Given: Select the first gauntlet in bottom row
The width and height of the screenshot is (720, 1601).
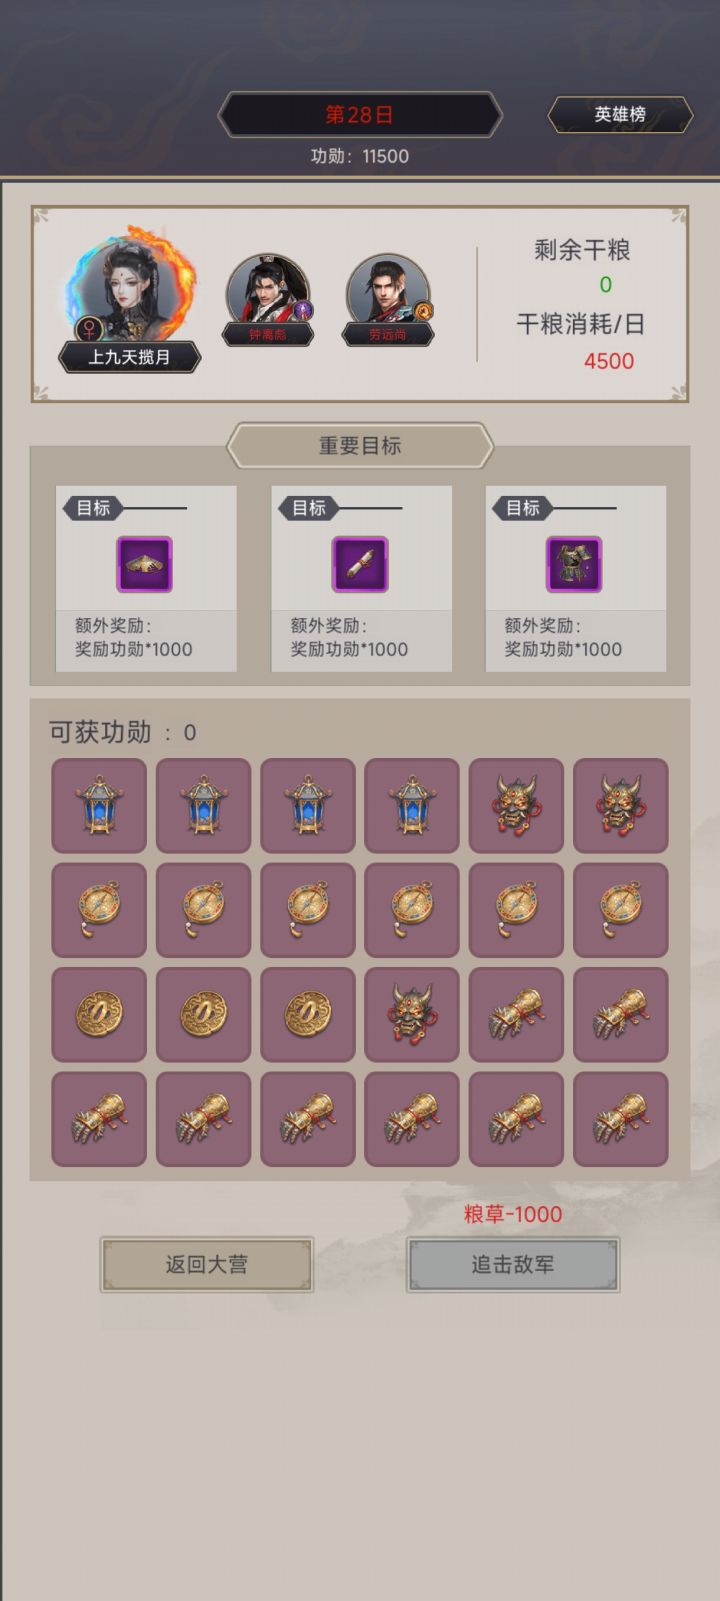Looking at the screenshot, I should point(99,1119).
